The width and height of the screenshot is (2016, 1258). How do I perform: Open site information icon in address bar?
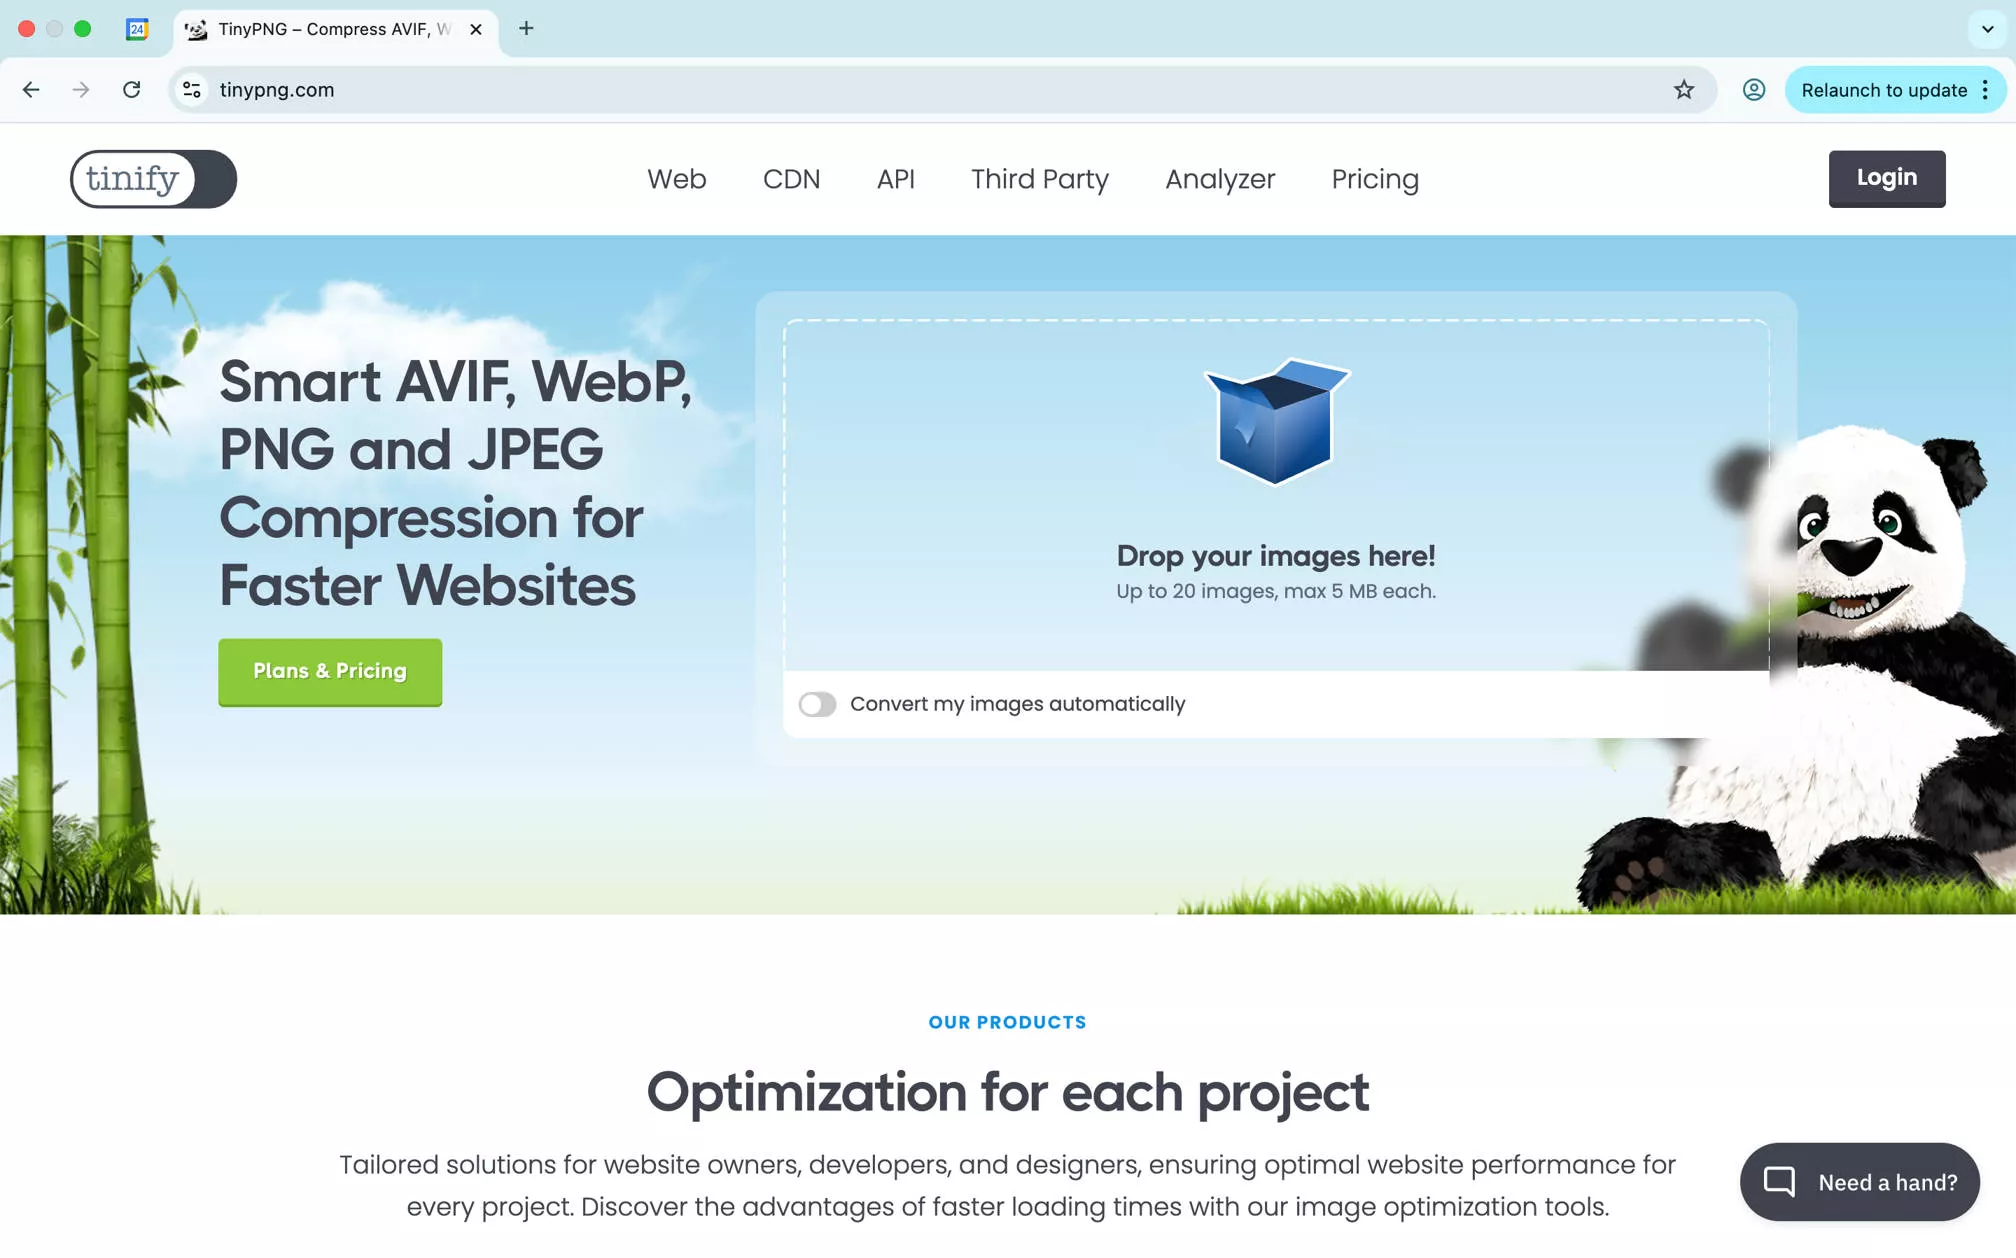192,90
